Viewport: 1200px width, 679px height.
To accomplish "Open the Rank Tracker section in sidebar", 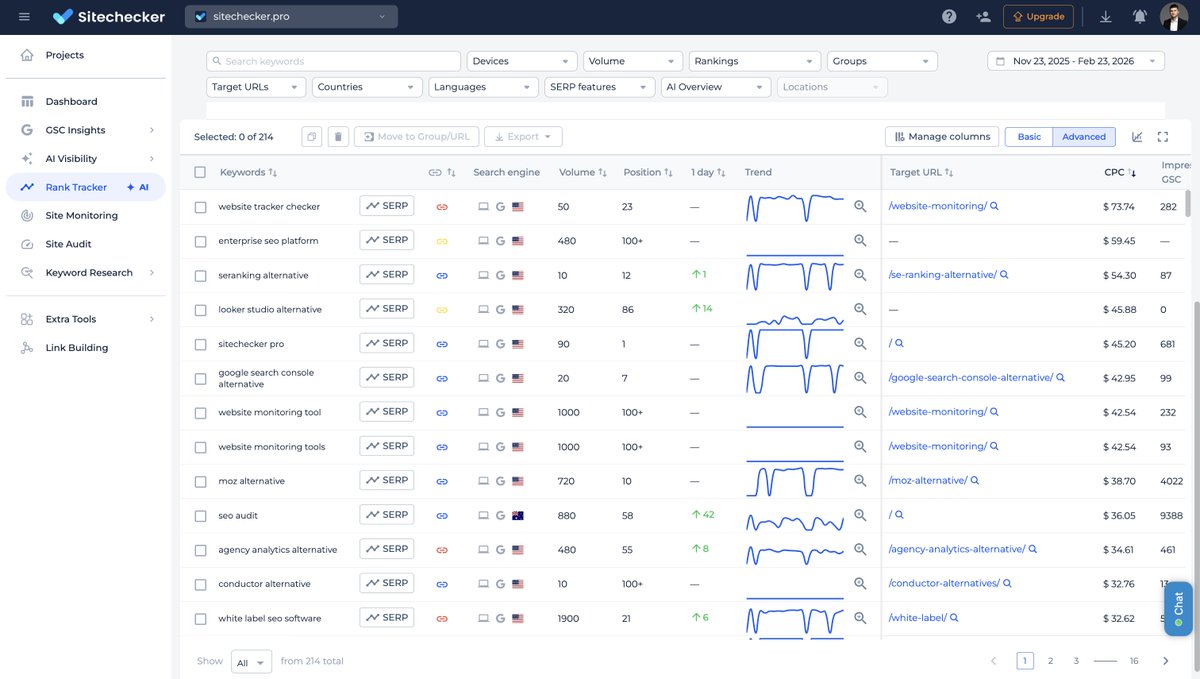I will 78,187.
